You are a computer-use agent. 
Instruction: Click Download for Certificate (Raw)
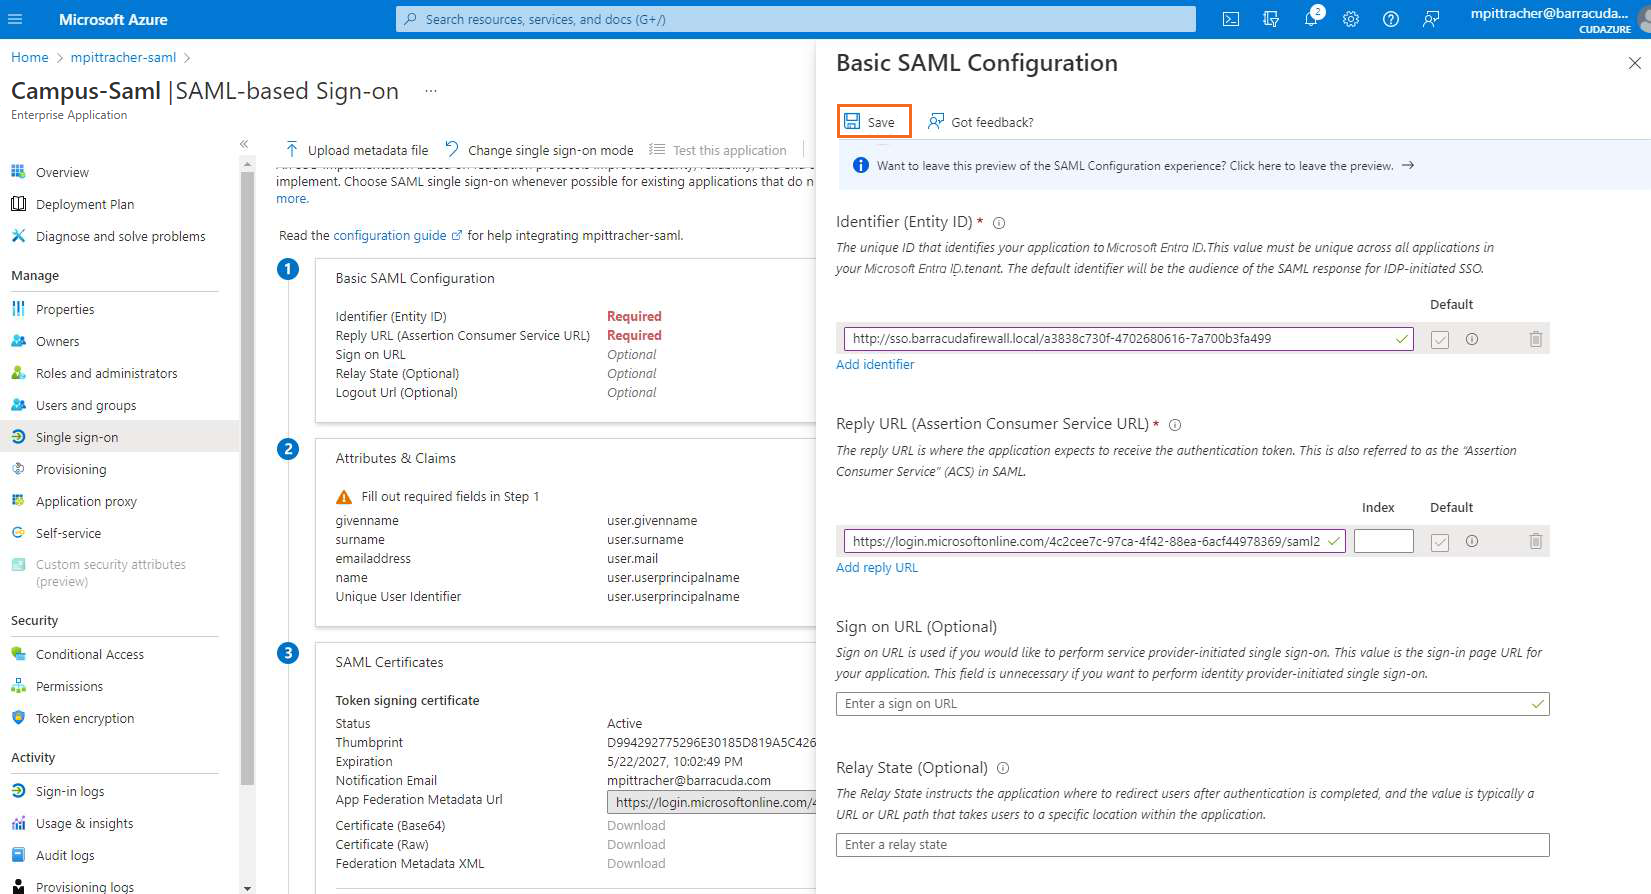coord(636,844)
